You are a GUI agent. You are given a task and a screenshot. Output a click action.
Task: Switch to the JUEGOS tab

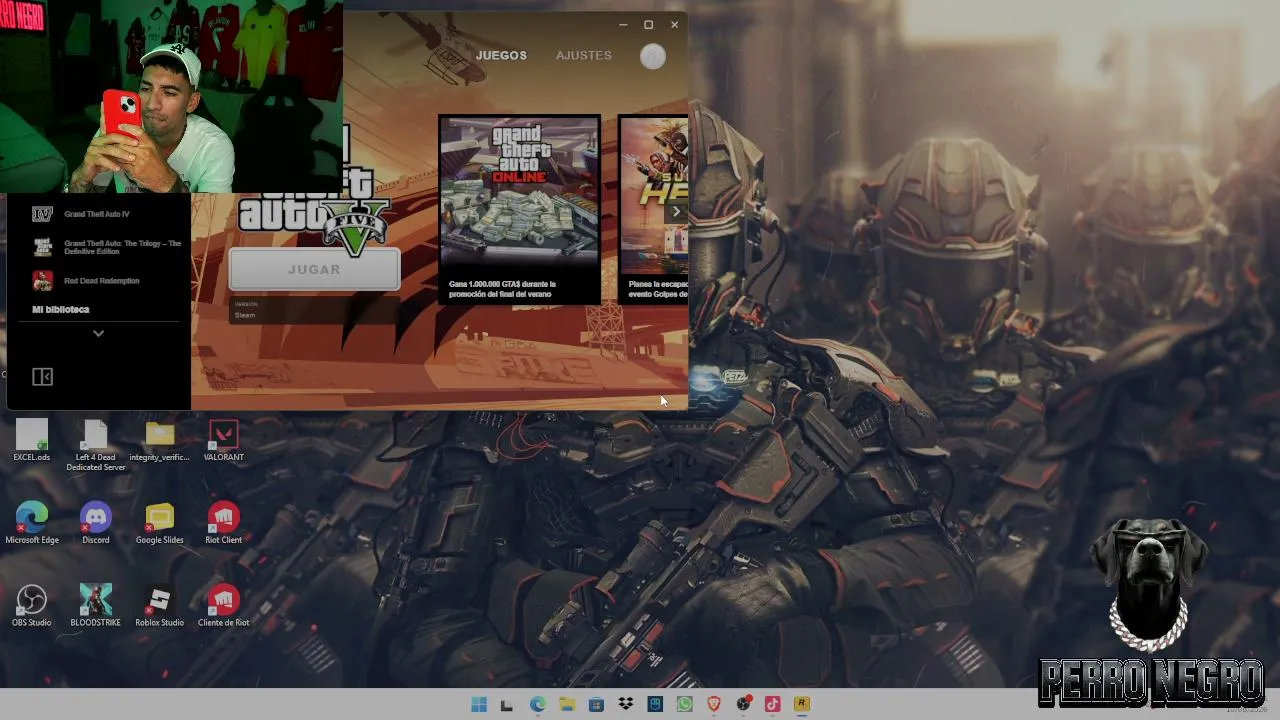(501, 56)
